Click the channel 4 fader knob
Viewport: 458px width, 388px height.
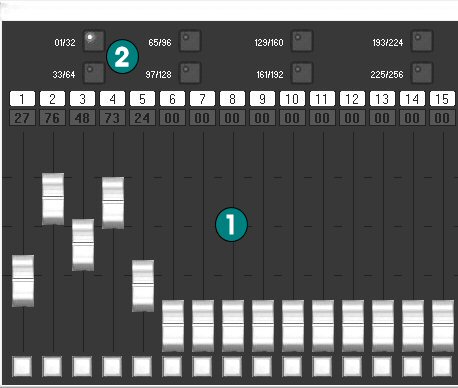click(113, 203)
